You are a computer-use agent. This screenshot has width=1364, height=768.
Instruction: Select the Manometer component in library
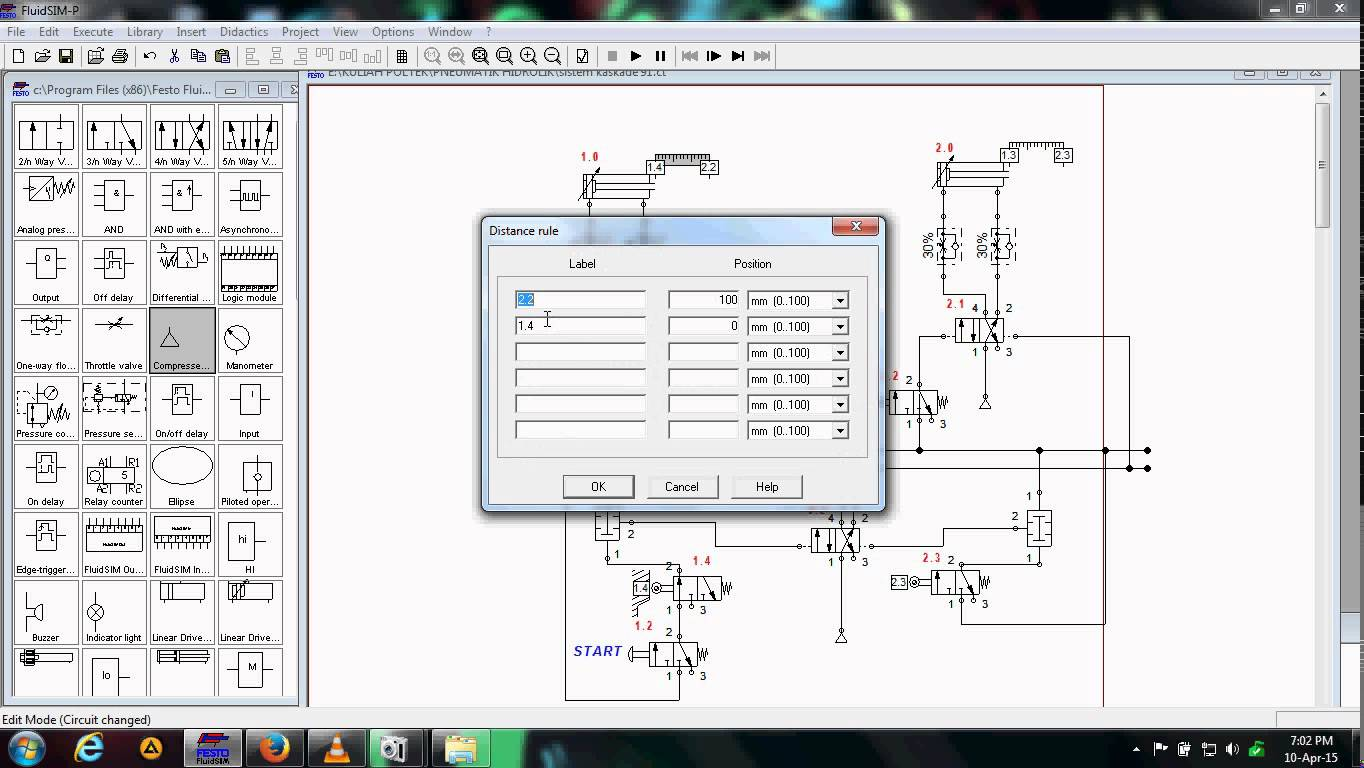click(250, 340)
